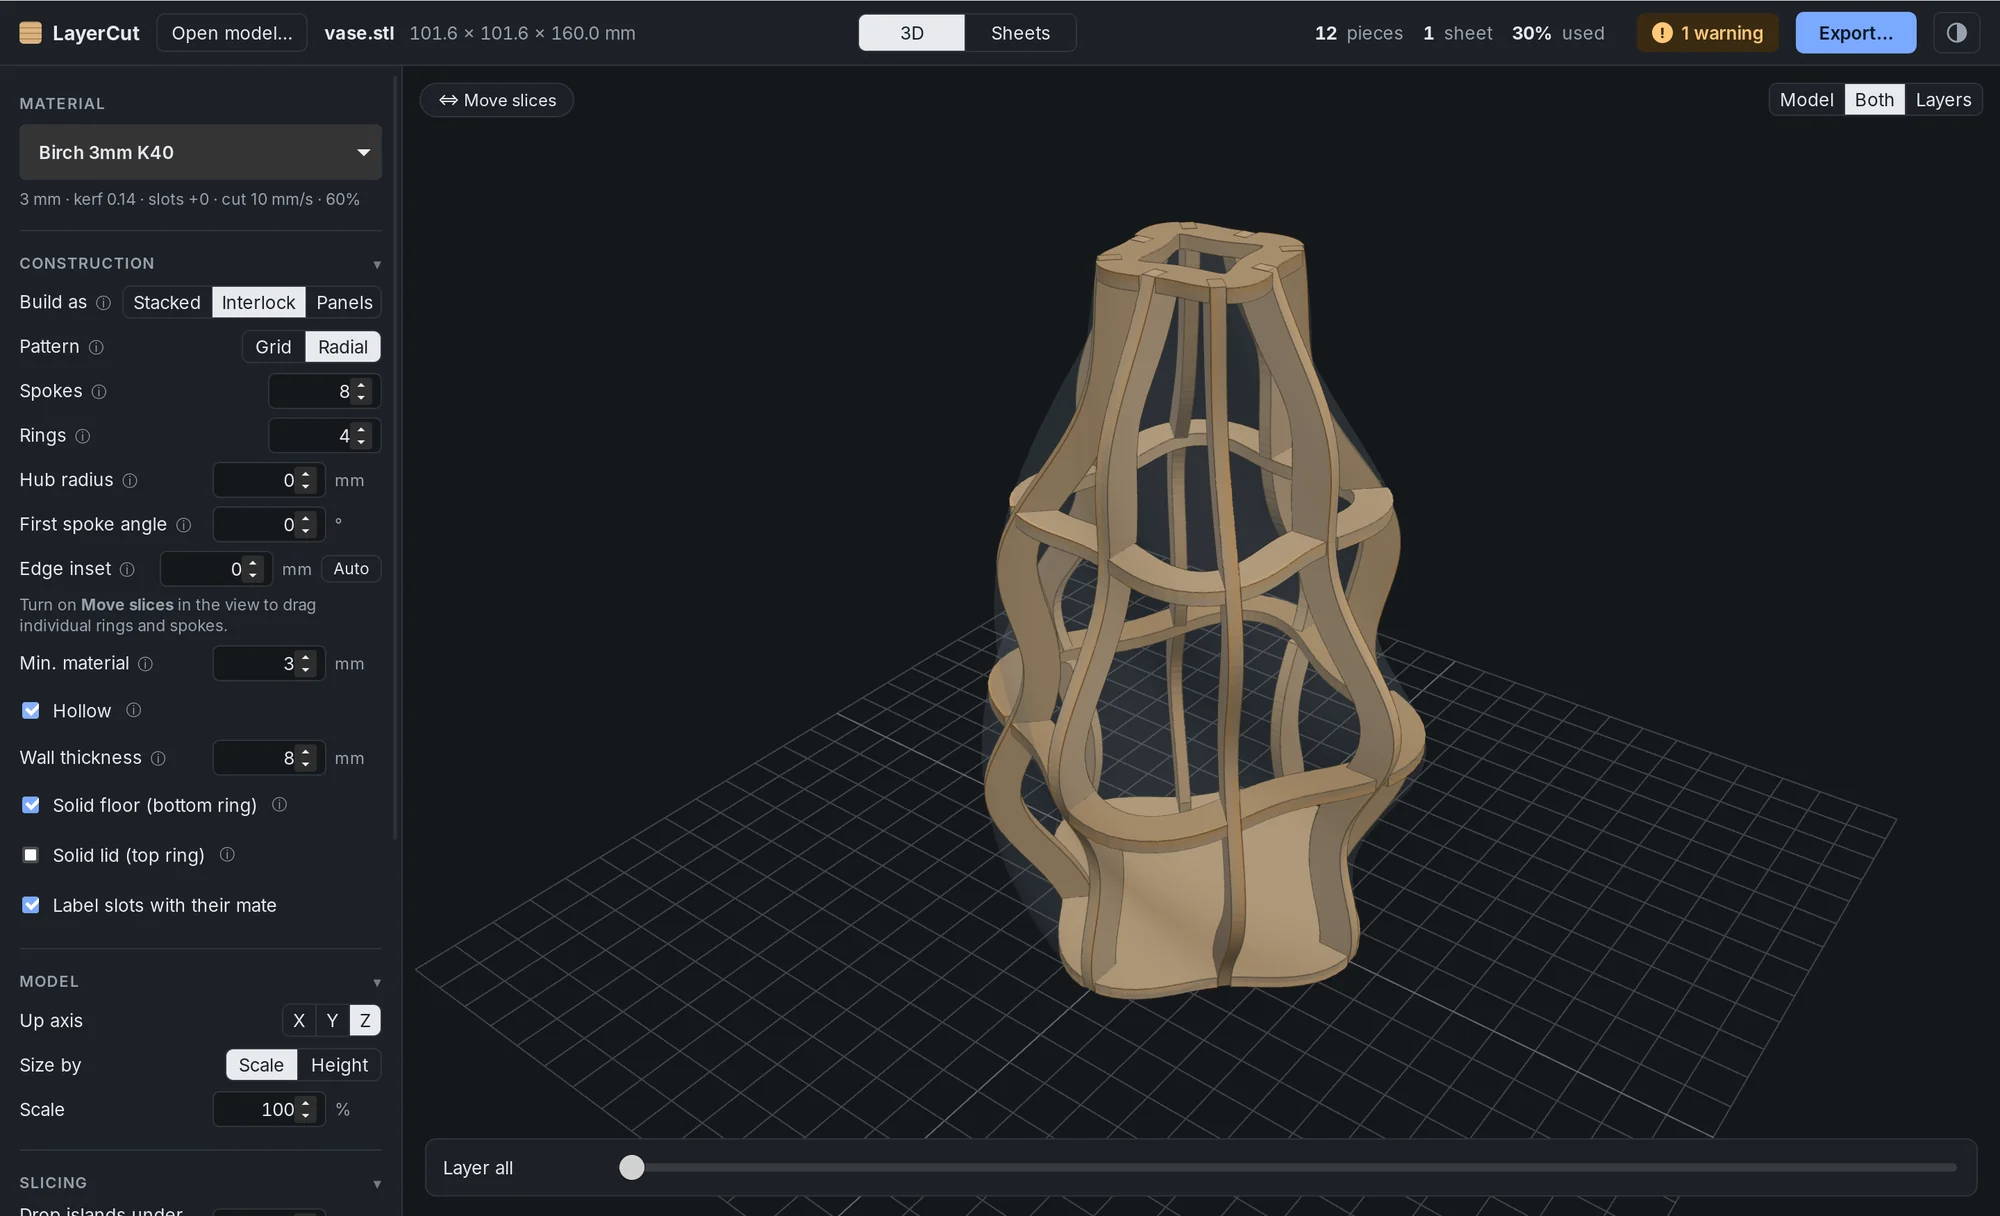Enable Solid lid (top ring)
Screen dimensions: 2000x1216
click(31, 855)
